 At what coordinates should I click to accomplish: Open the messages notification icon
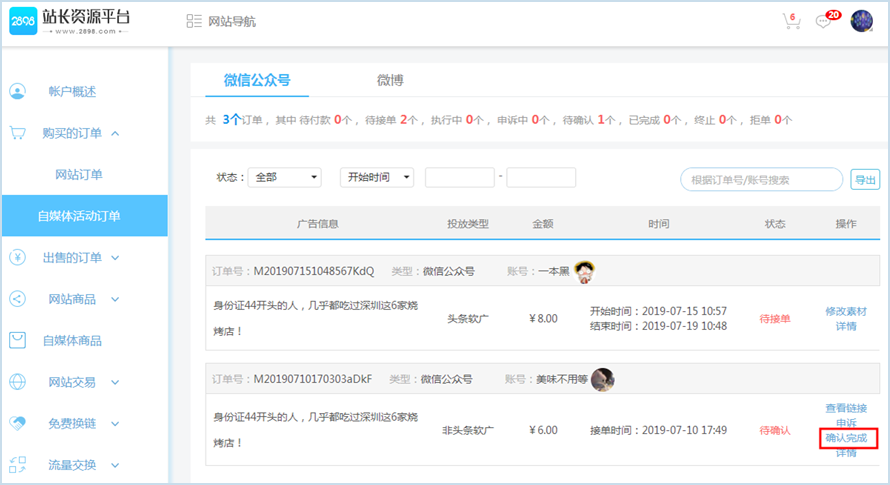tap(824, 22)
